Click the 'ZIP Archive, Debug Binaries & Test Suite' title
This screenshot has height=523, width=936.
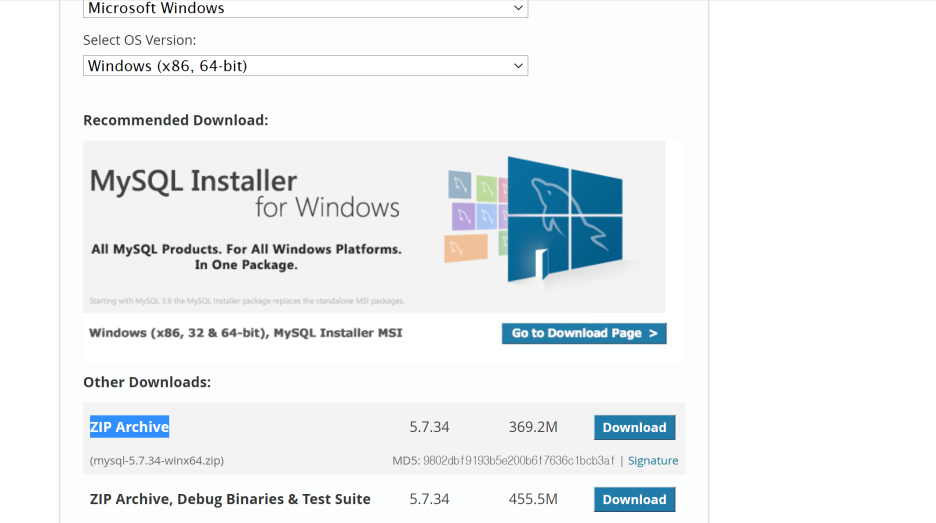(x=230, y=499)
